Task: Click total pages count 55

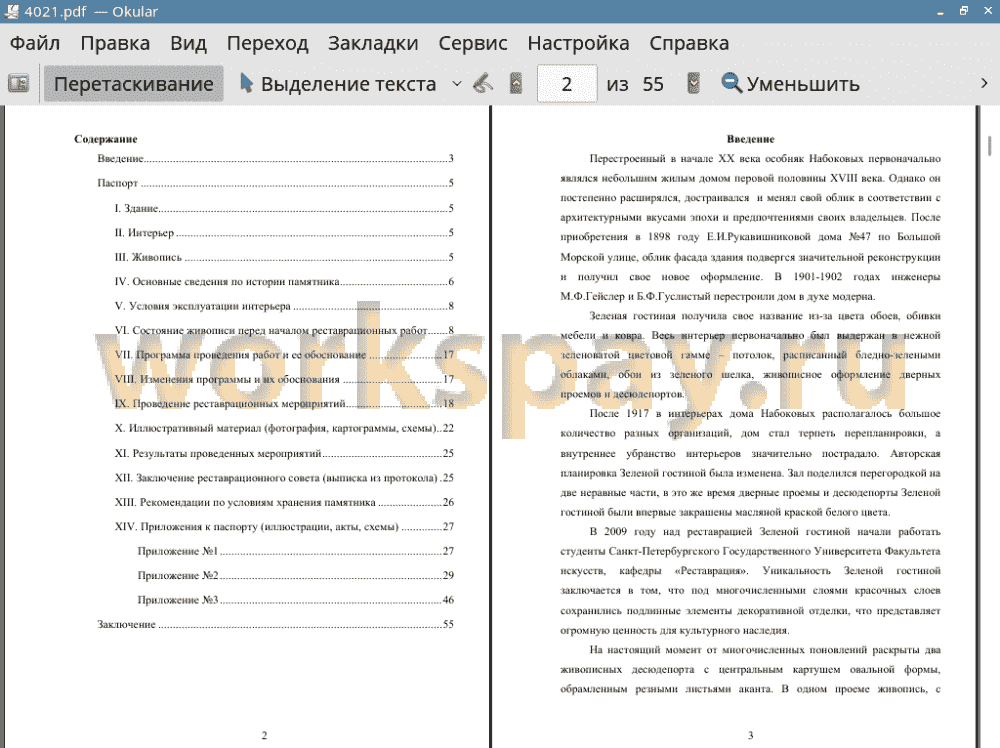Action: coord(652,84)
